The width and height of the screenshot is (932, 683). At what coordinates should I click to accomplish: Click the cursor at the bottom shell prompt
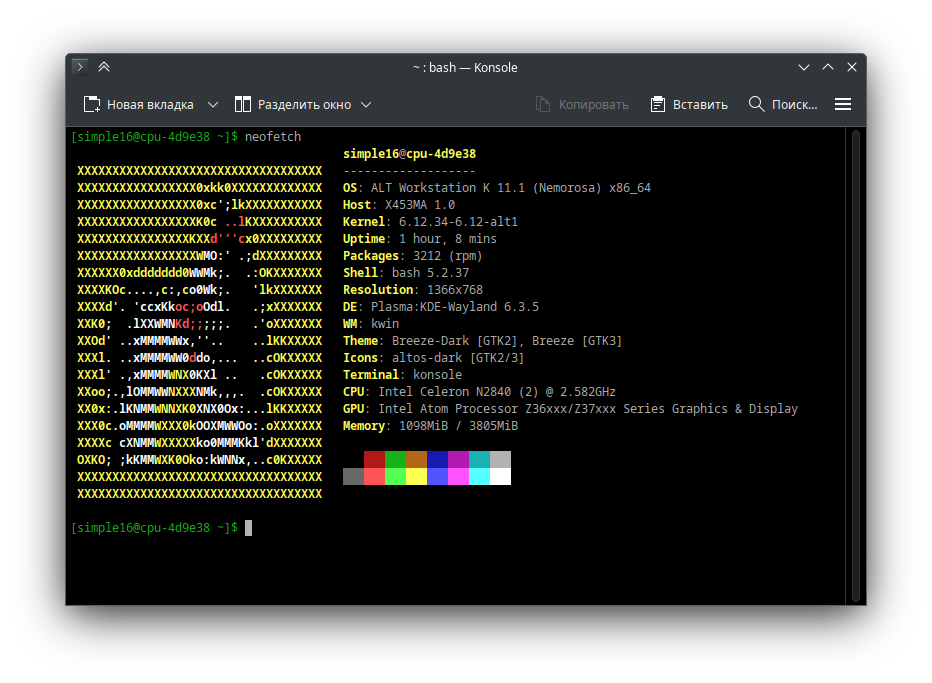tap(248, 528)
